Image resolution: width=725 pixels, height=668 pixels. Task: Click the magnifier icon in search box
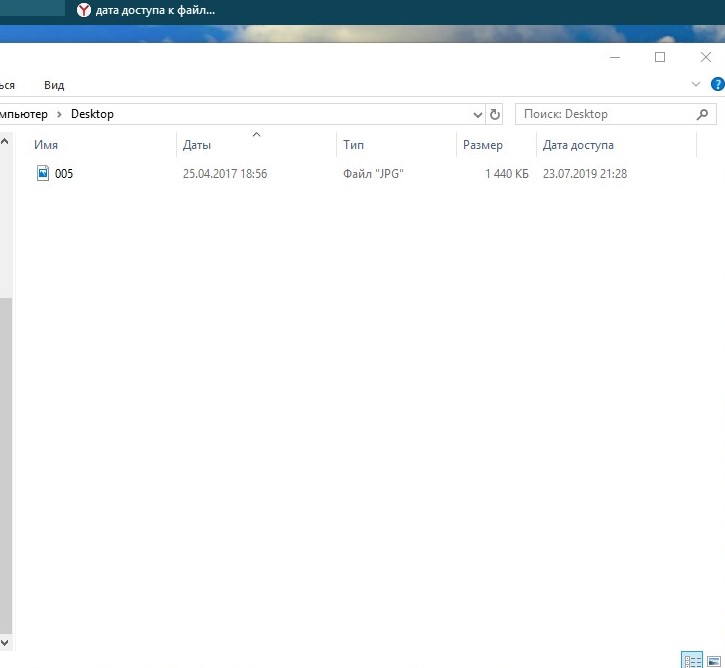point(703,114)
